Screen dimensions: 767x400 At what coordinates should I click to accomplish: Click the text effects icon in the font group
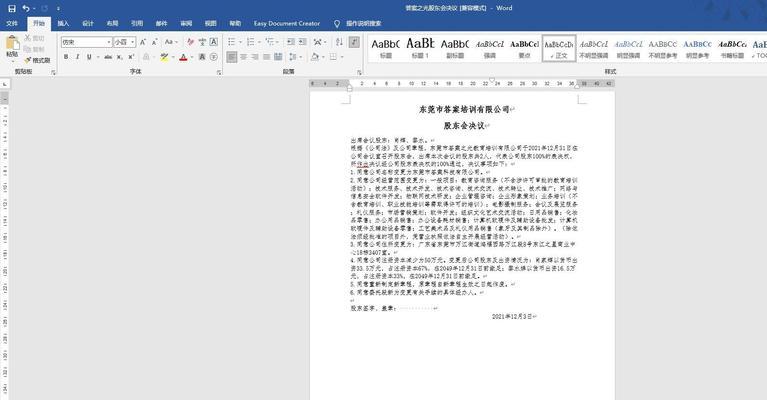146,57
